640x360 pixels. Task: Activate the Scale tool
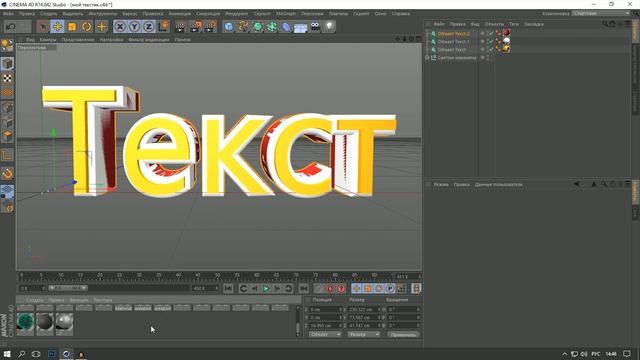click(x=72, y=27)
